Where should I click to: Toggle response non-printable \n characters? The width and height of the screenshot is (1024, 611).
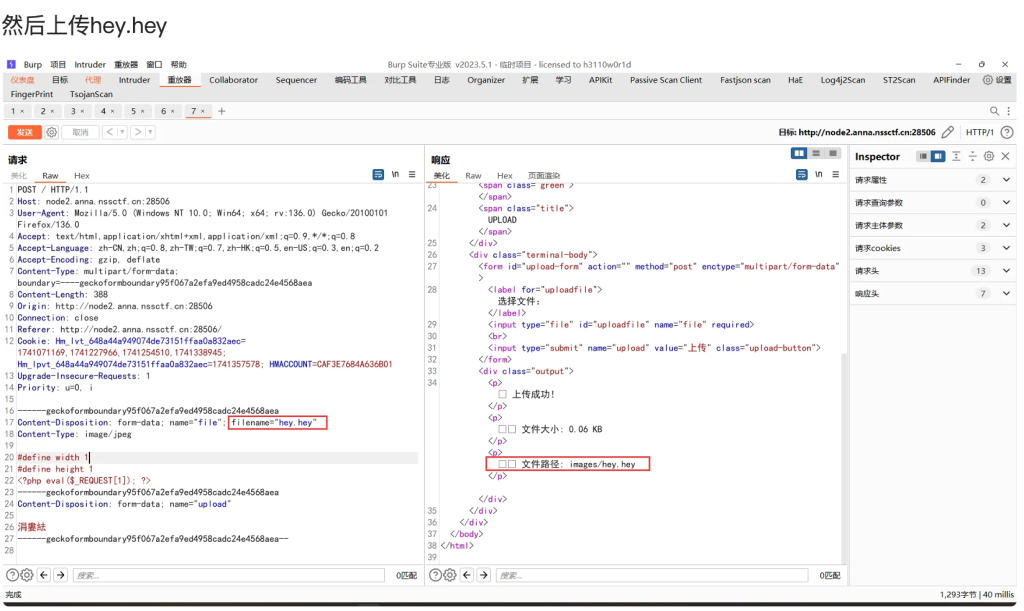pos(818,174)
